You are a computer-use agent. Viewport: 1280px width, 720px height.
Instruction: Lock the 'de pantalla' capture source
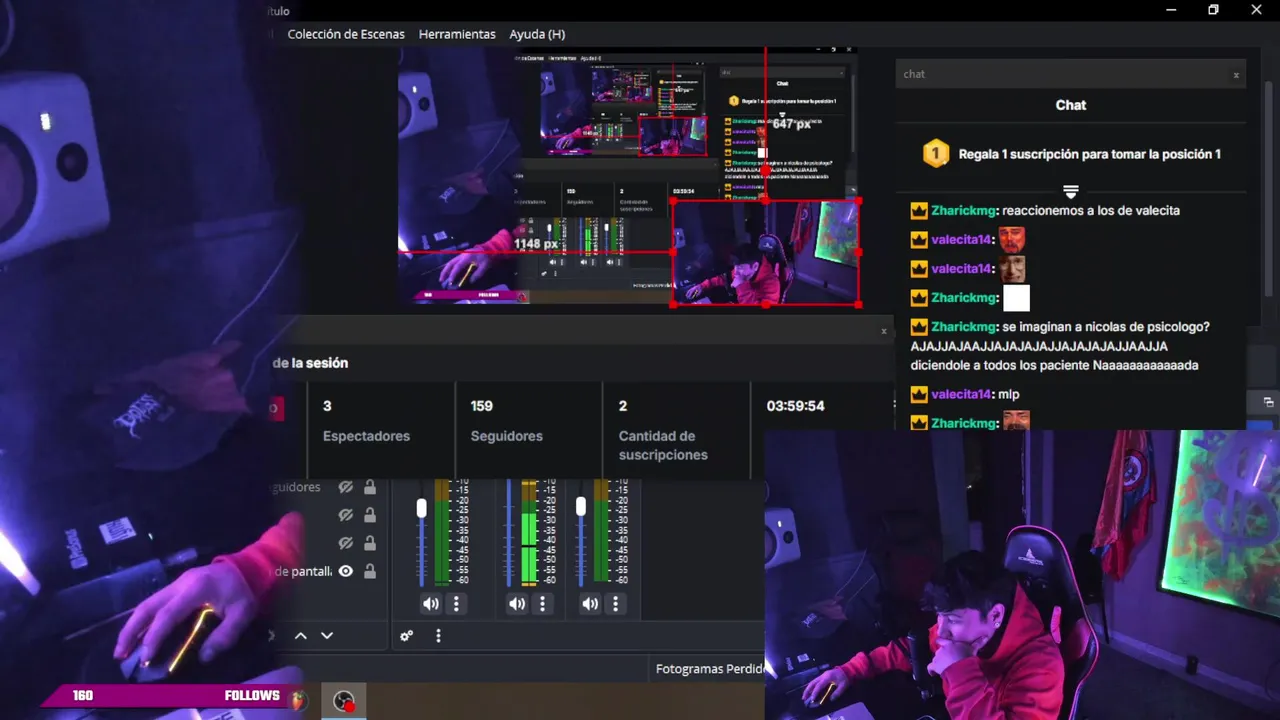tap(370, 571)
